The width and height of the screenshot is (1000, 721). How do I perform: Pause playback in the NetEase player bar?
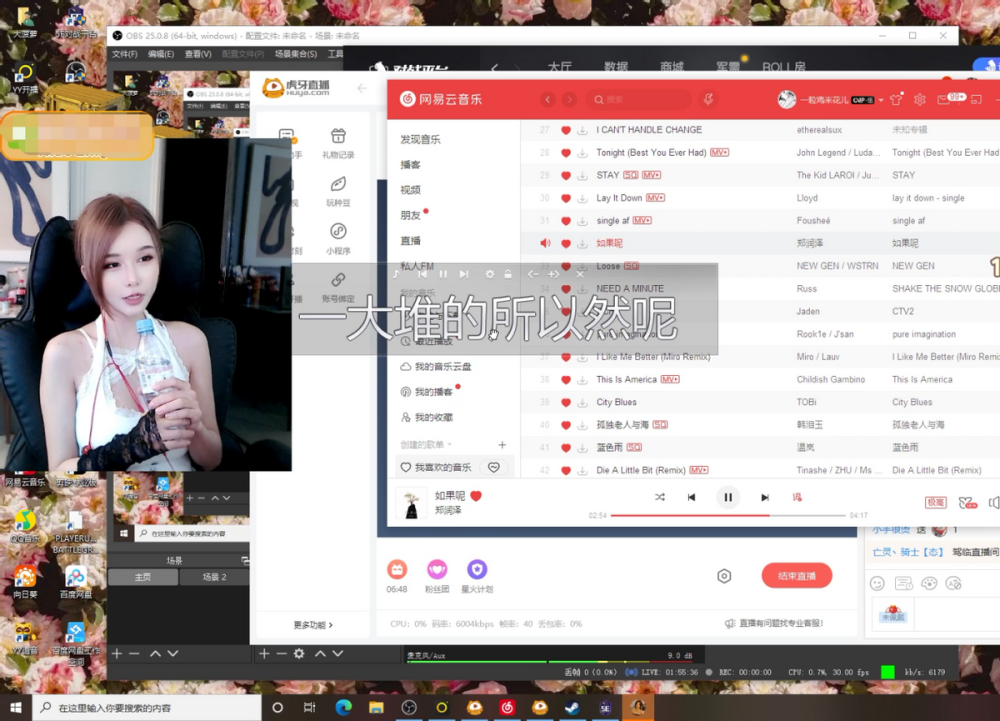pos(728,497)
